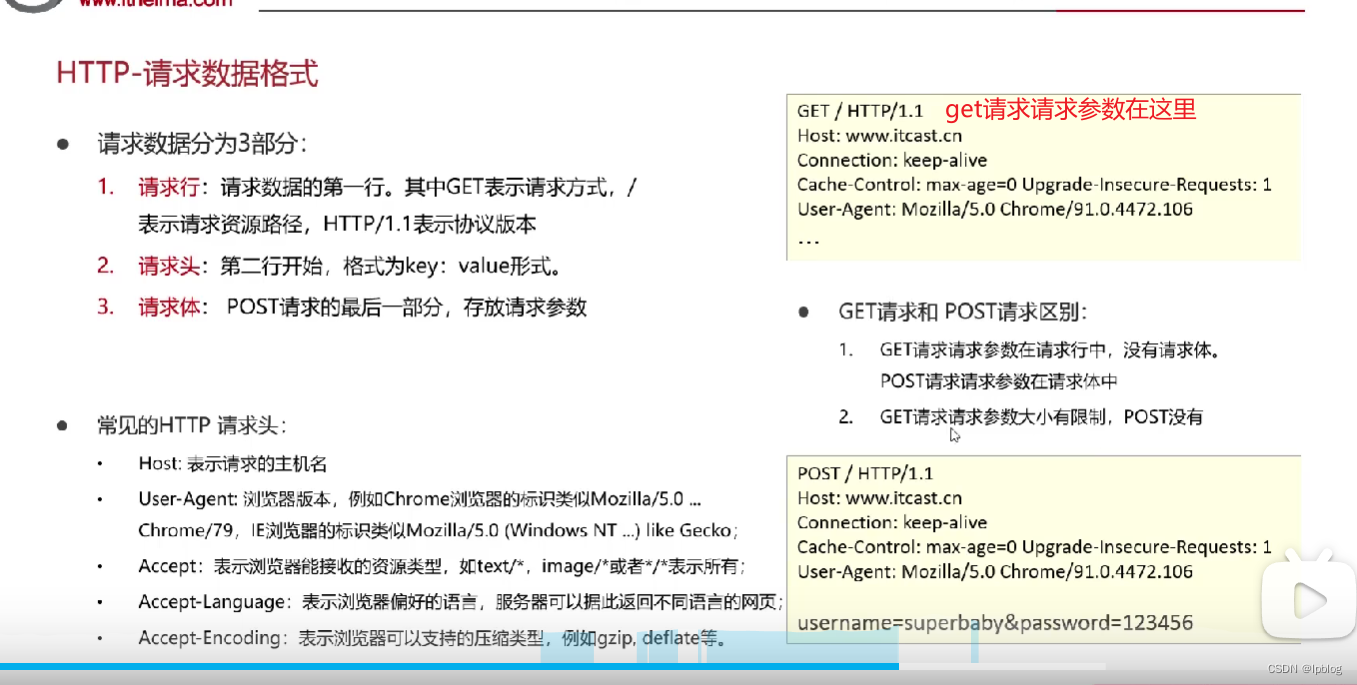
Task: Click the text "常见的HTTP 请求头:"
Action: point(192,426)
